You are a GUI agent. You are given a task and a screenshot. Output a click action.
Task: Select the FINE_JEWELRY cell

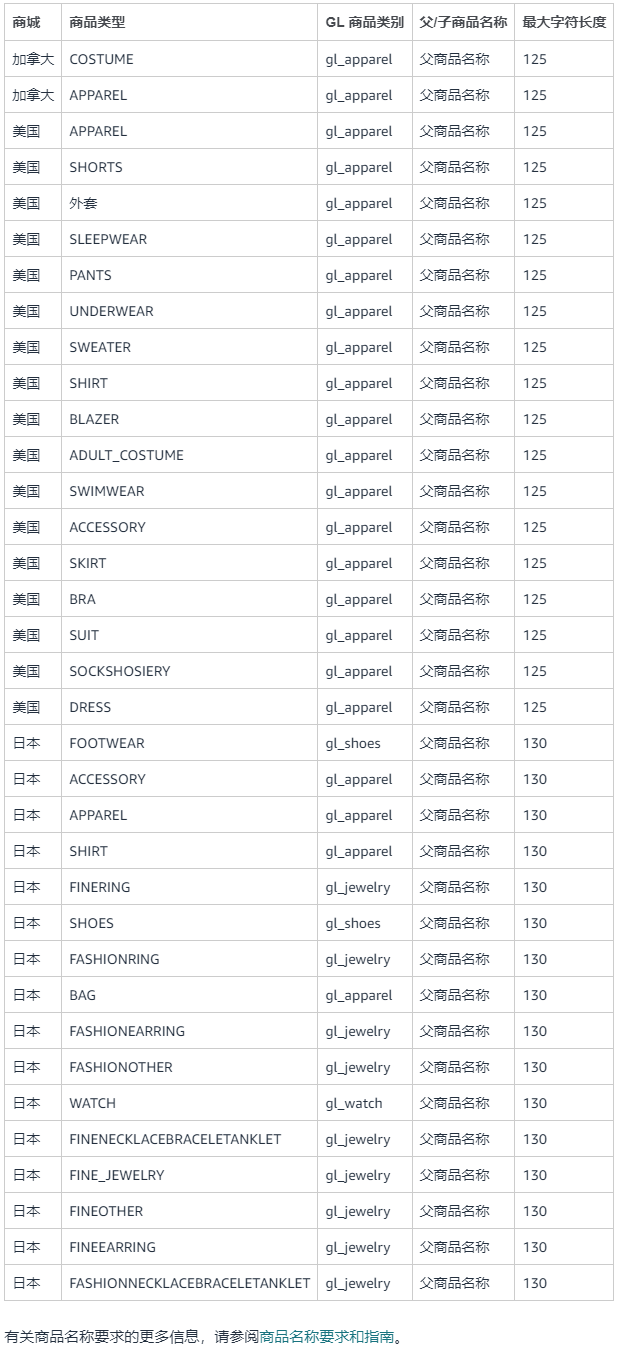pyautogui.click(x=117, y=1175)
